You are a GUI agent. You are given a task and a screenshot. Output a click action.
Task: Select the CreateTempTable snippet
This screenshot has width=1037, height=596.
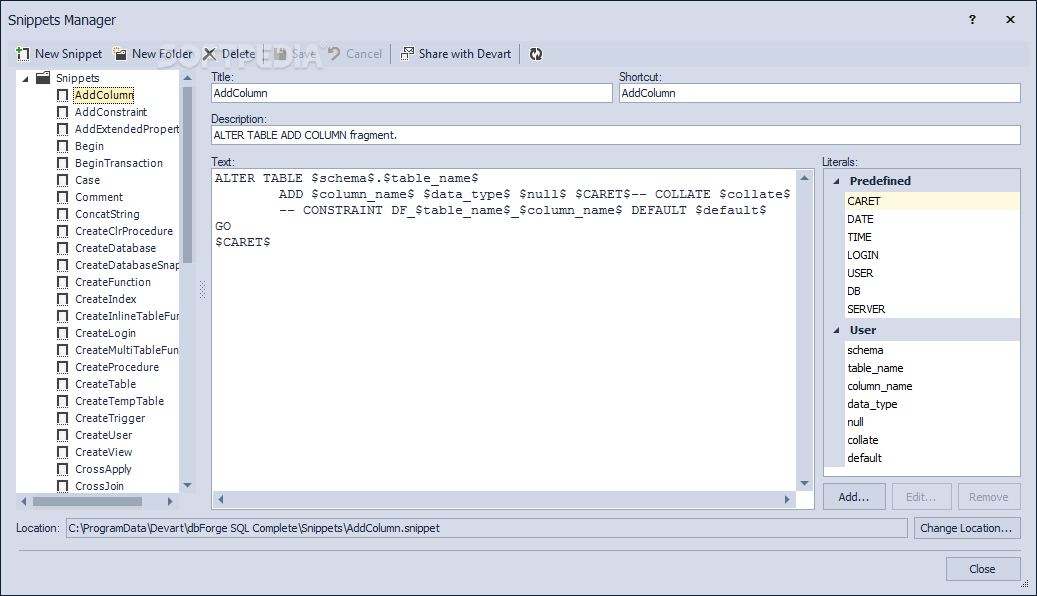(119, 402)
